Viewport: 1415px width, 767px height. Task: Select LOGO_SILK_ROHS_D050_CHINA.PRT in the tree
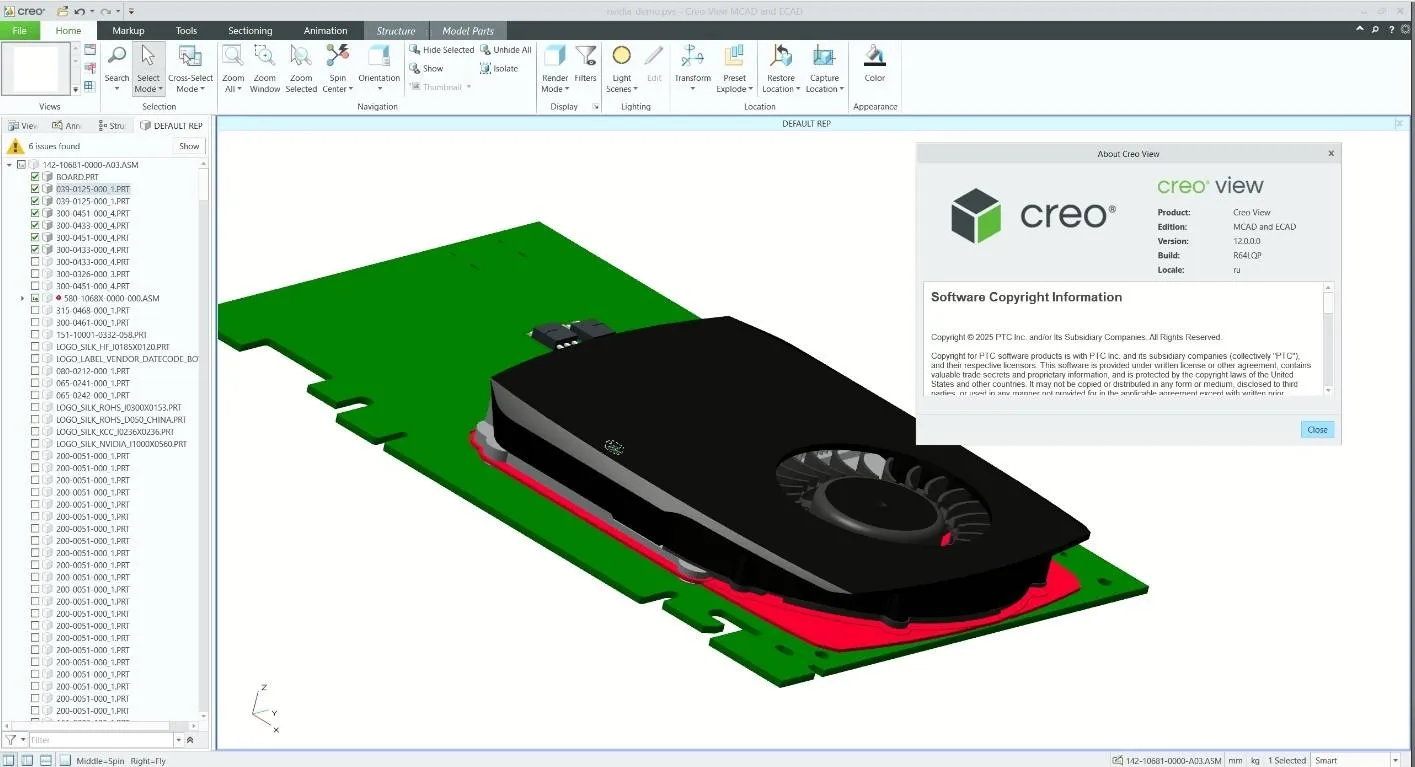(x=121, y=420)
